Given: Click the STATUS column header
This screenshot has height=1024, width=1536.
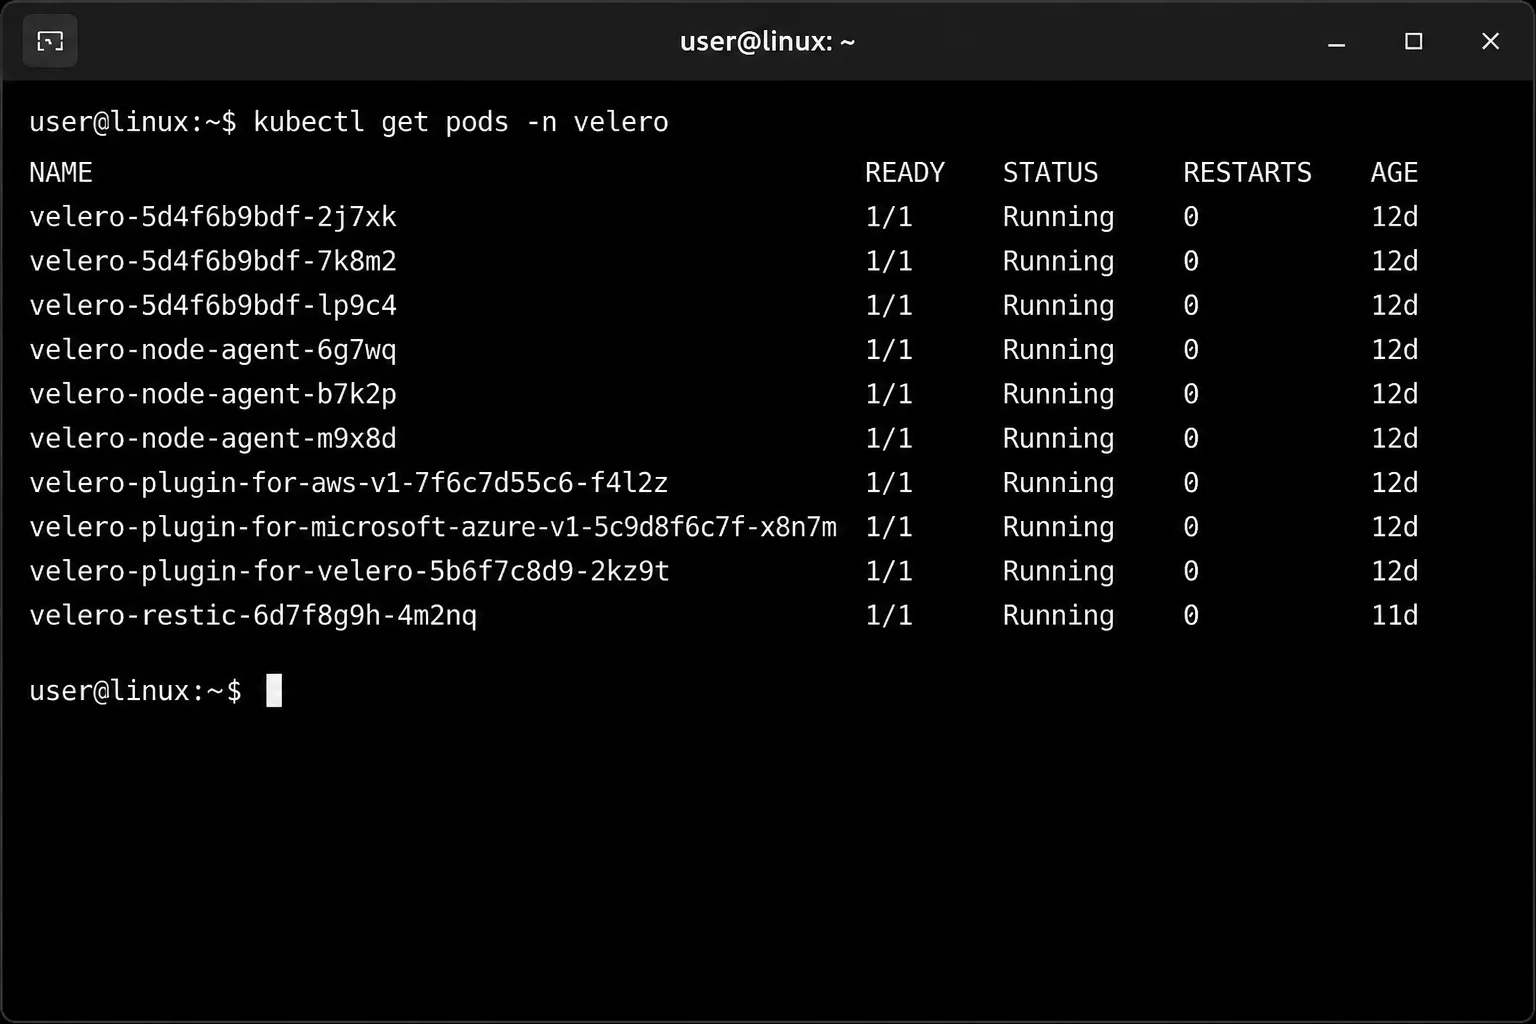Looking at the screenshot, I should point(1050,173).
